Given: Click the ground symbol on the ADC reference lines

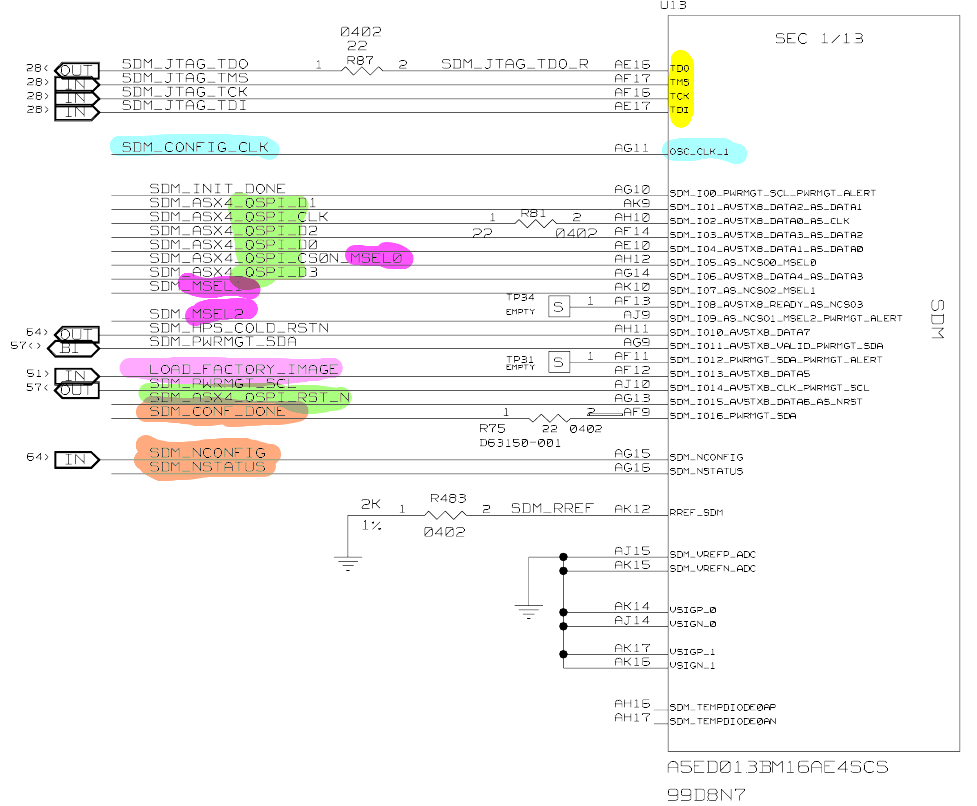Looking at the screenshot, I should 528,612.
